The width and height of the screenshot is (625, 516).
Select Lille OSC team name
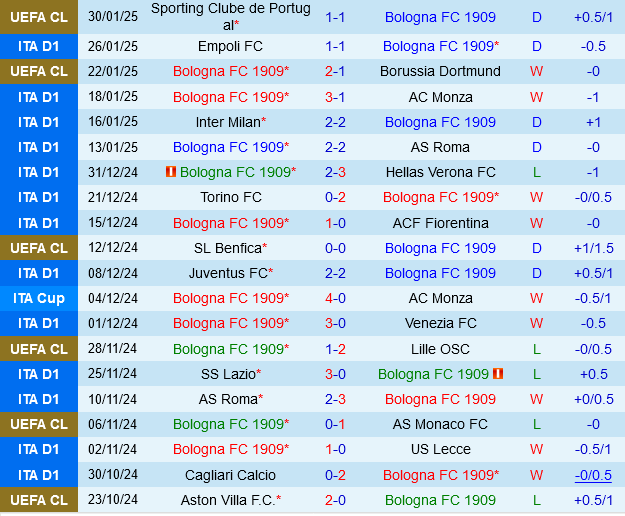click(x=440, y=349)
